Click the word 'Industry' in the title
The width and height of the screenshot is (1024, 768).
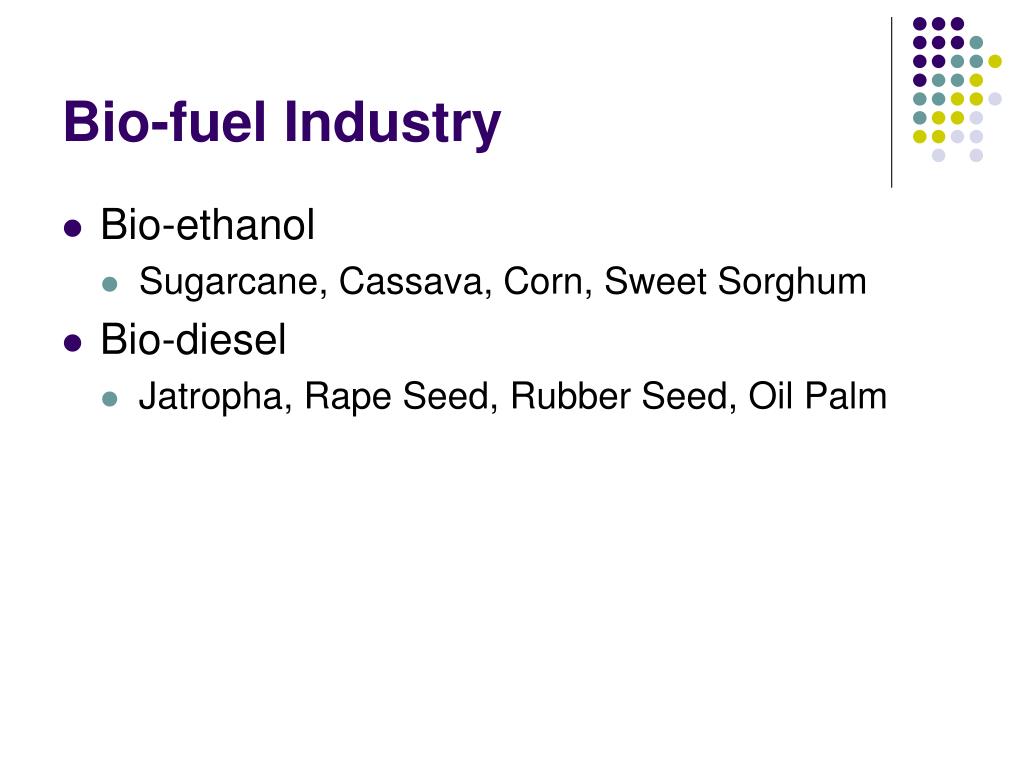[x=392, y=123]
